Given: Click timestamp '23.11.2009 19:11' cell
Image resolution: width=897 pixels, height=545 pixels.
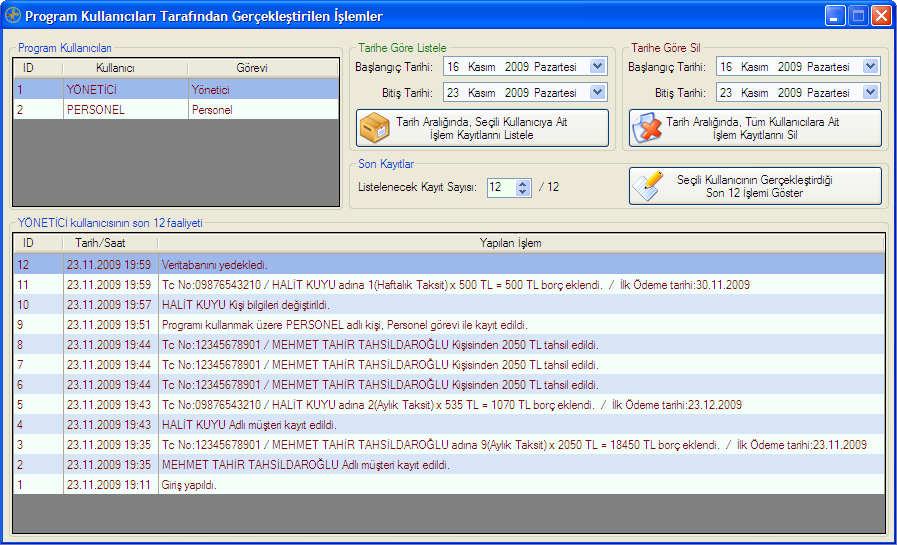Looking at the screenshot, I should (x=109, y=485).
